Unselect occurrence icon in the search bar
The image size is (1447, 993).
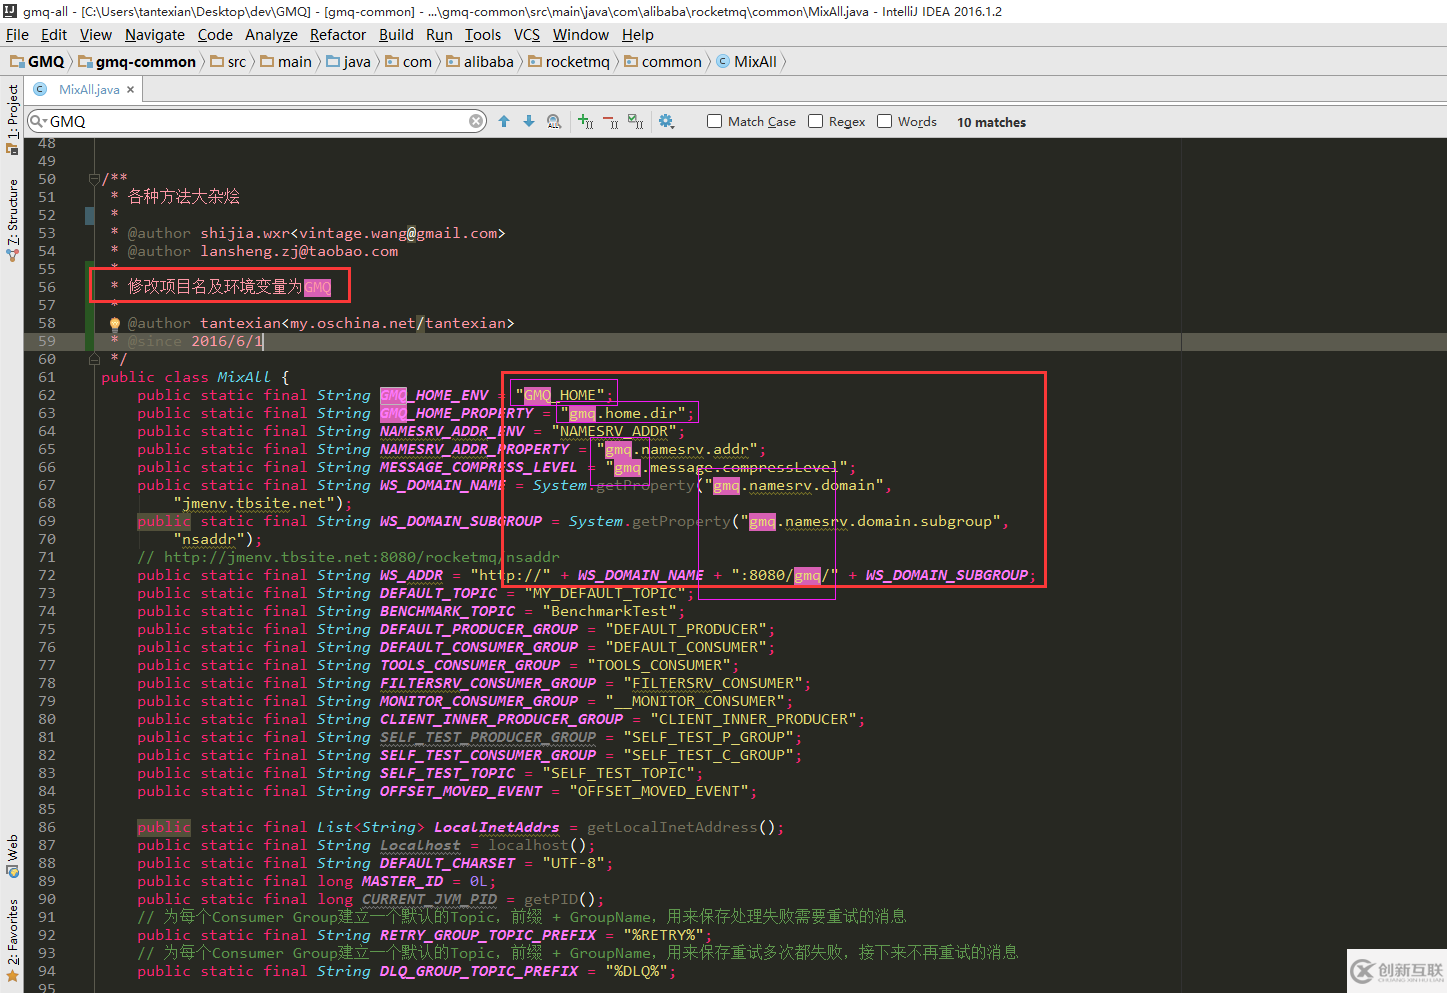tap(610, 122)
